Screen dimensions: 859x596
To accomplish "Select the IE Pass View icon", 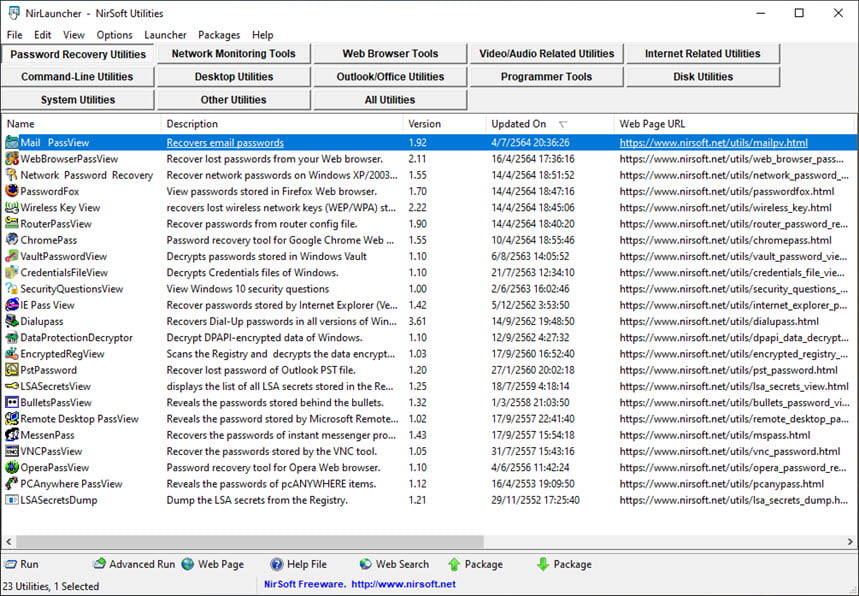I will pos(12,305).
